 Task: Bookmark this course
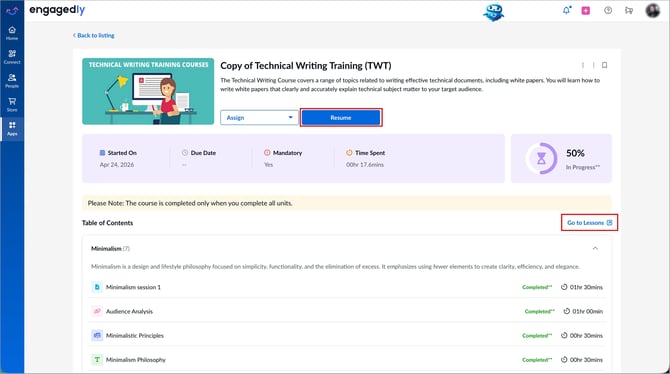605,65
